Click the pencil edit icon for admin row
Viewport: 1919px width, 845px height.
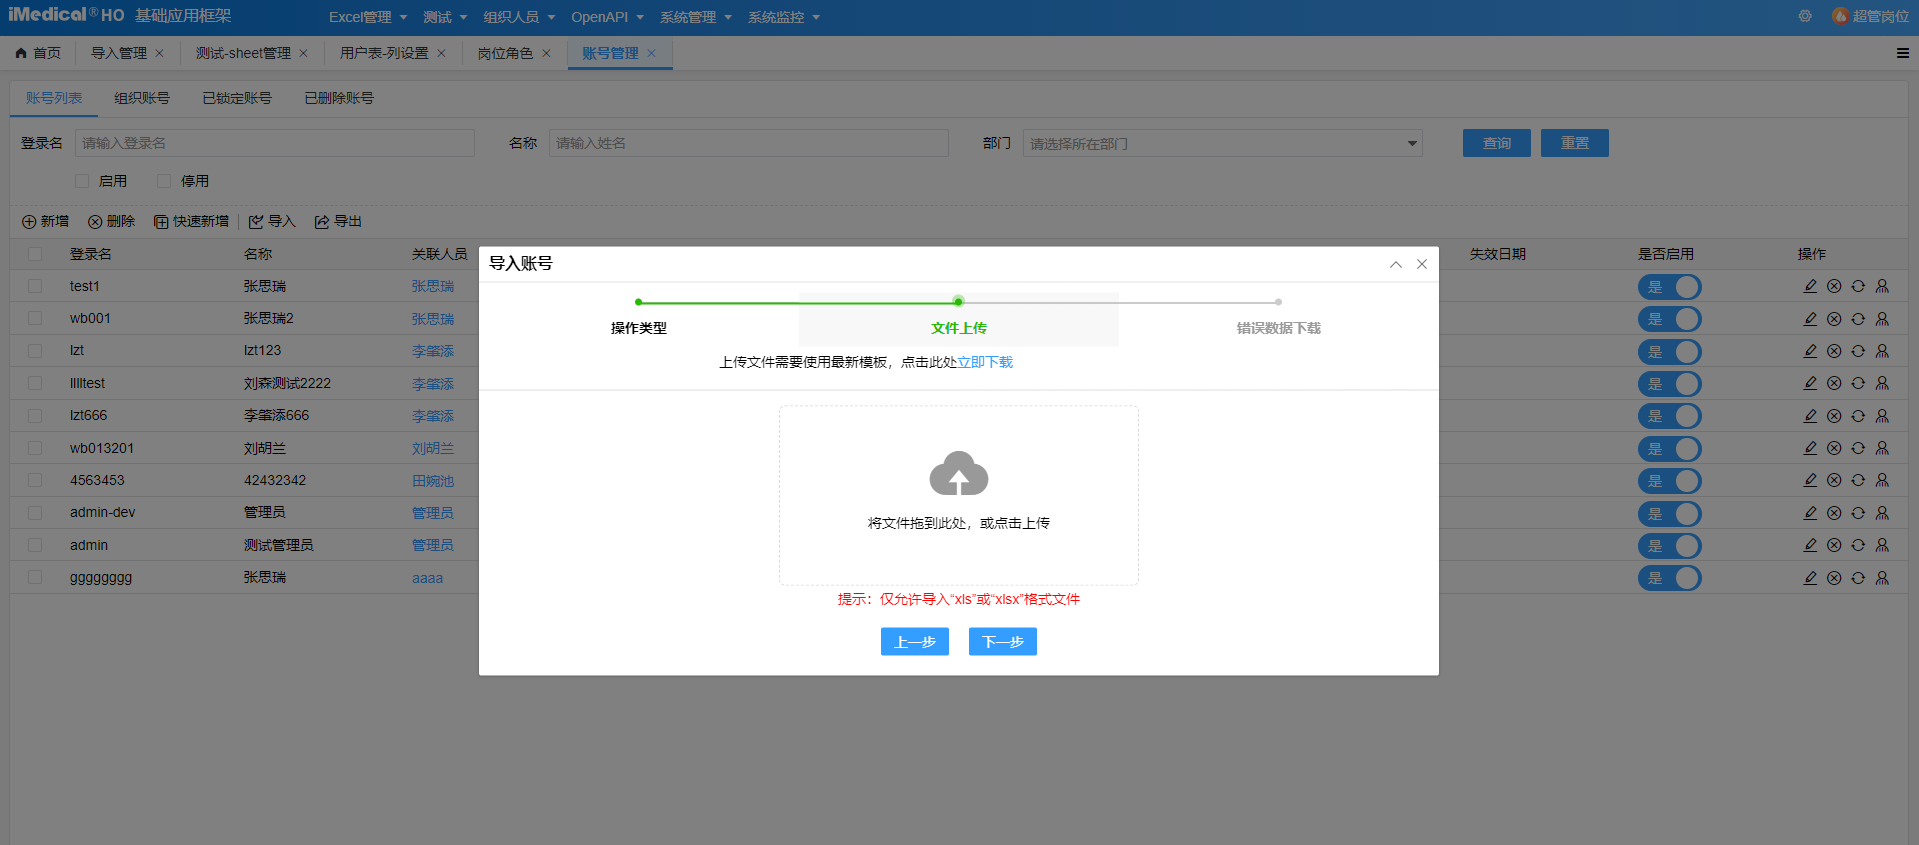click(1810, 545)
